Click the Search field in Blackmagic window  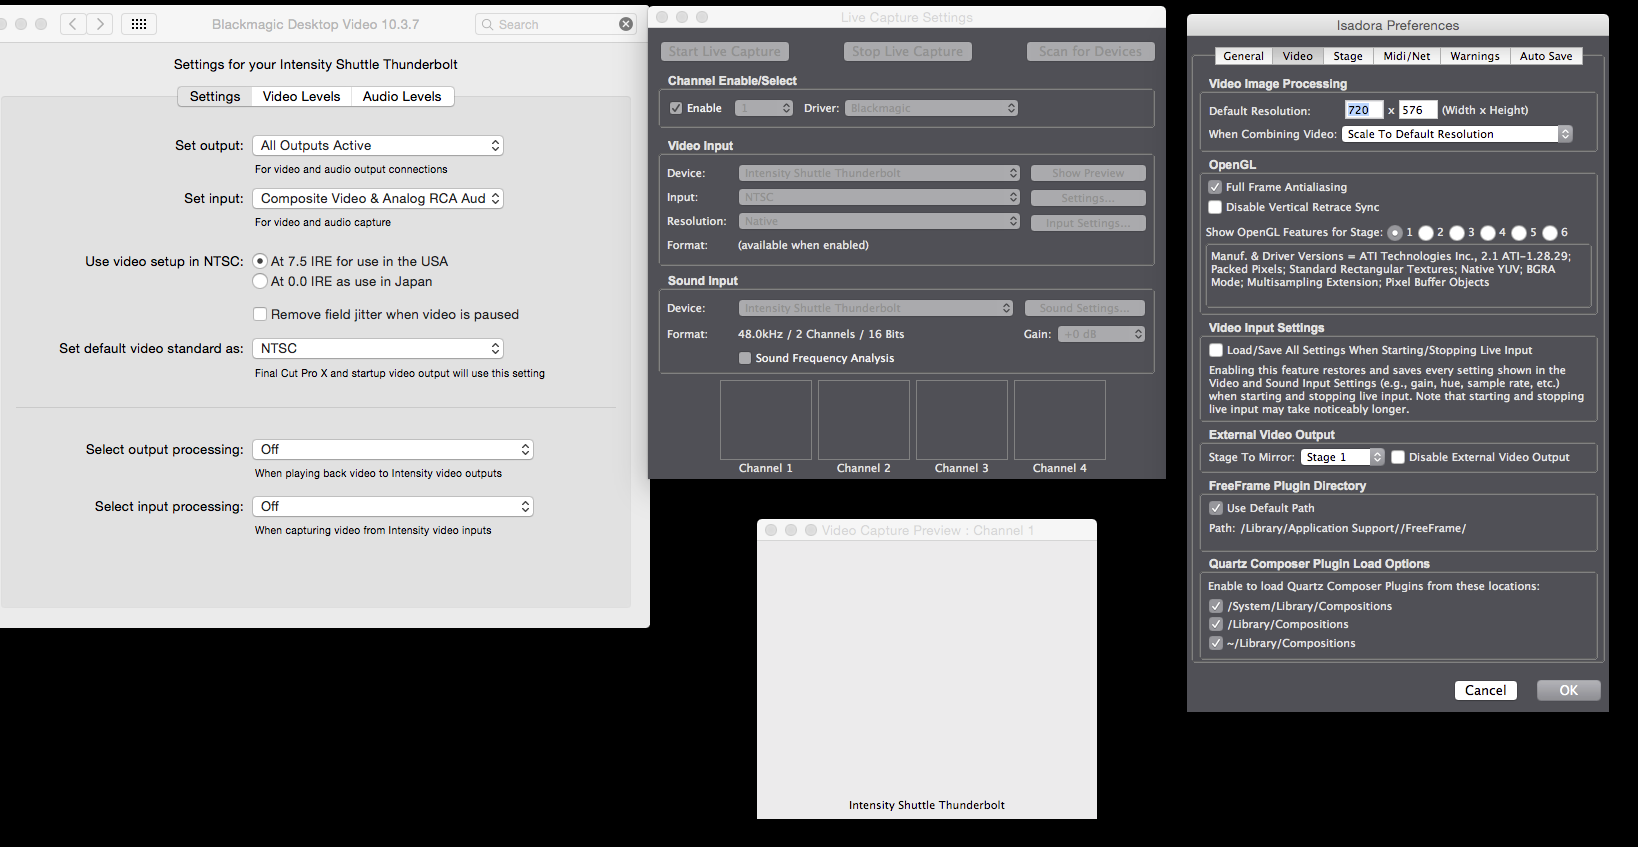(556, 24)
